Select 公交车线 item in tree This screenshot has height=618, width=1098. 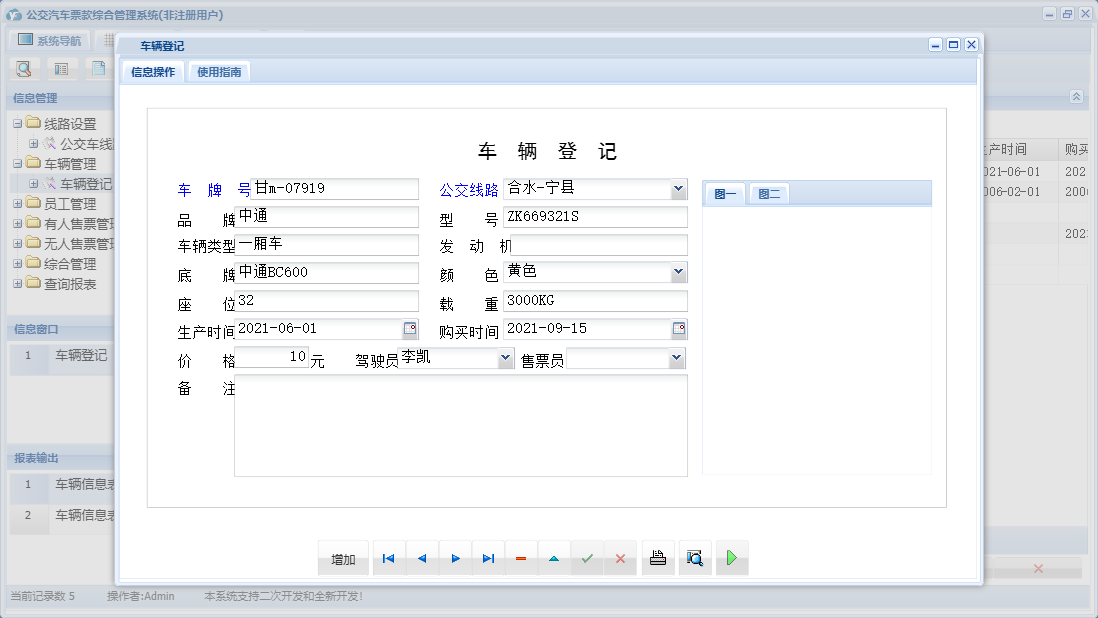[86, 143]
